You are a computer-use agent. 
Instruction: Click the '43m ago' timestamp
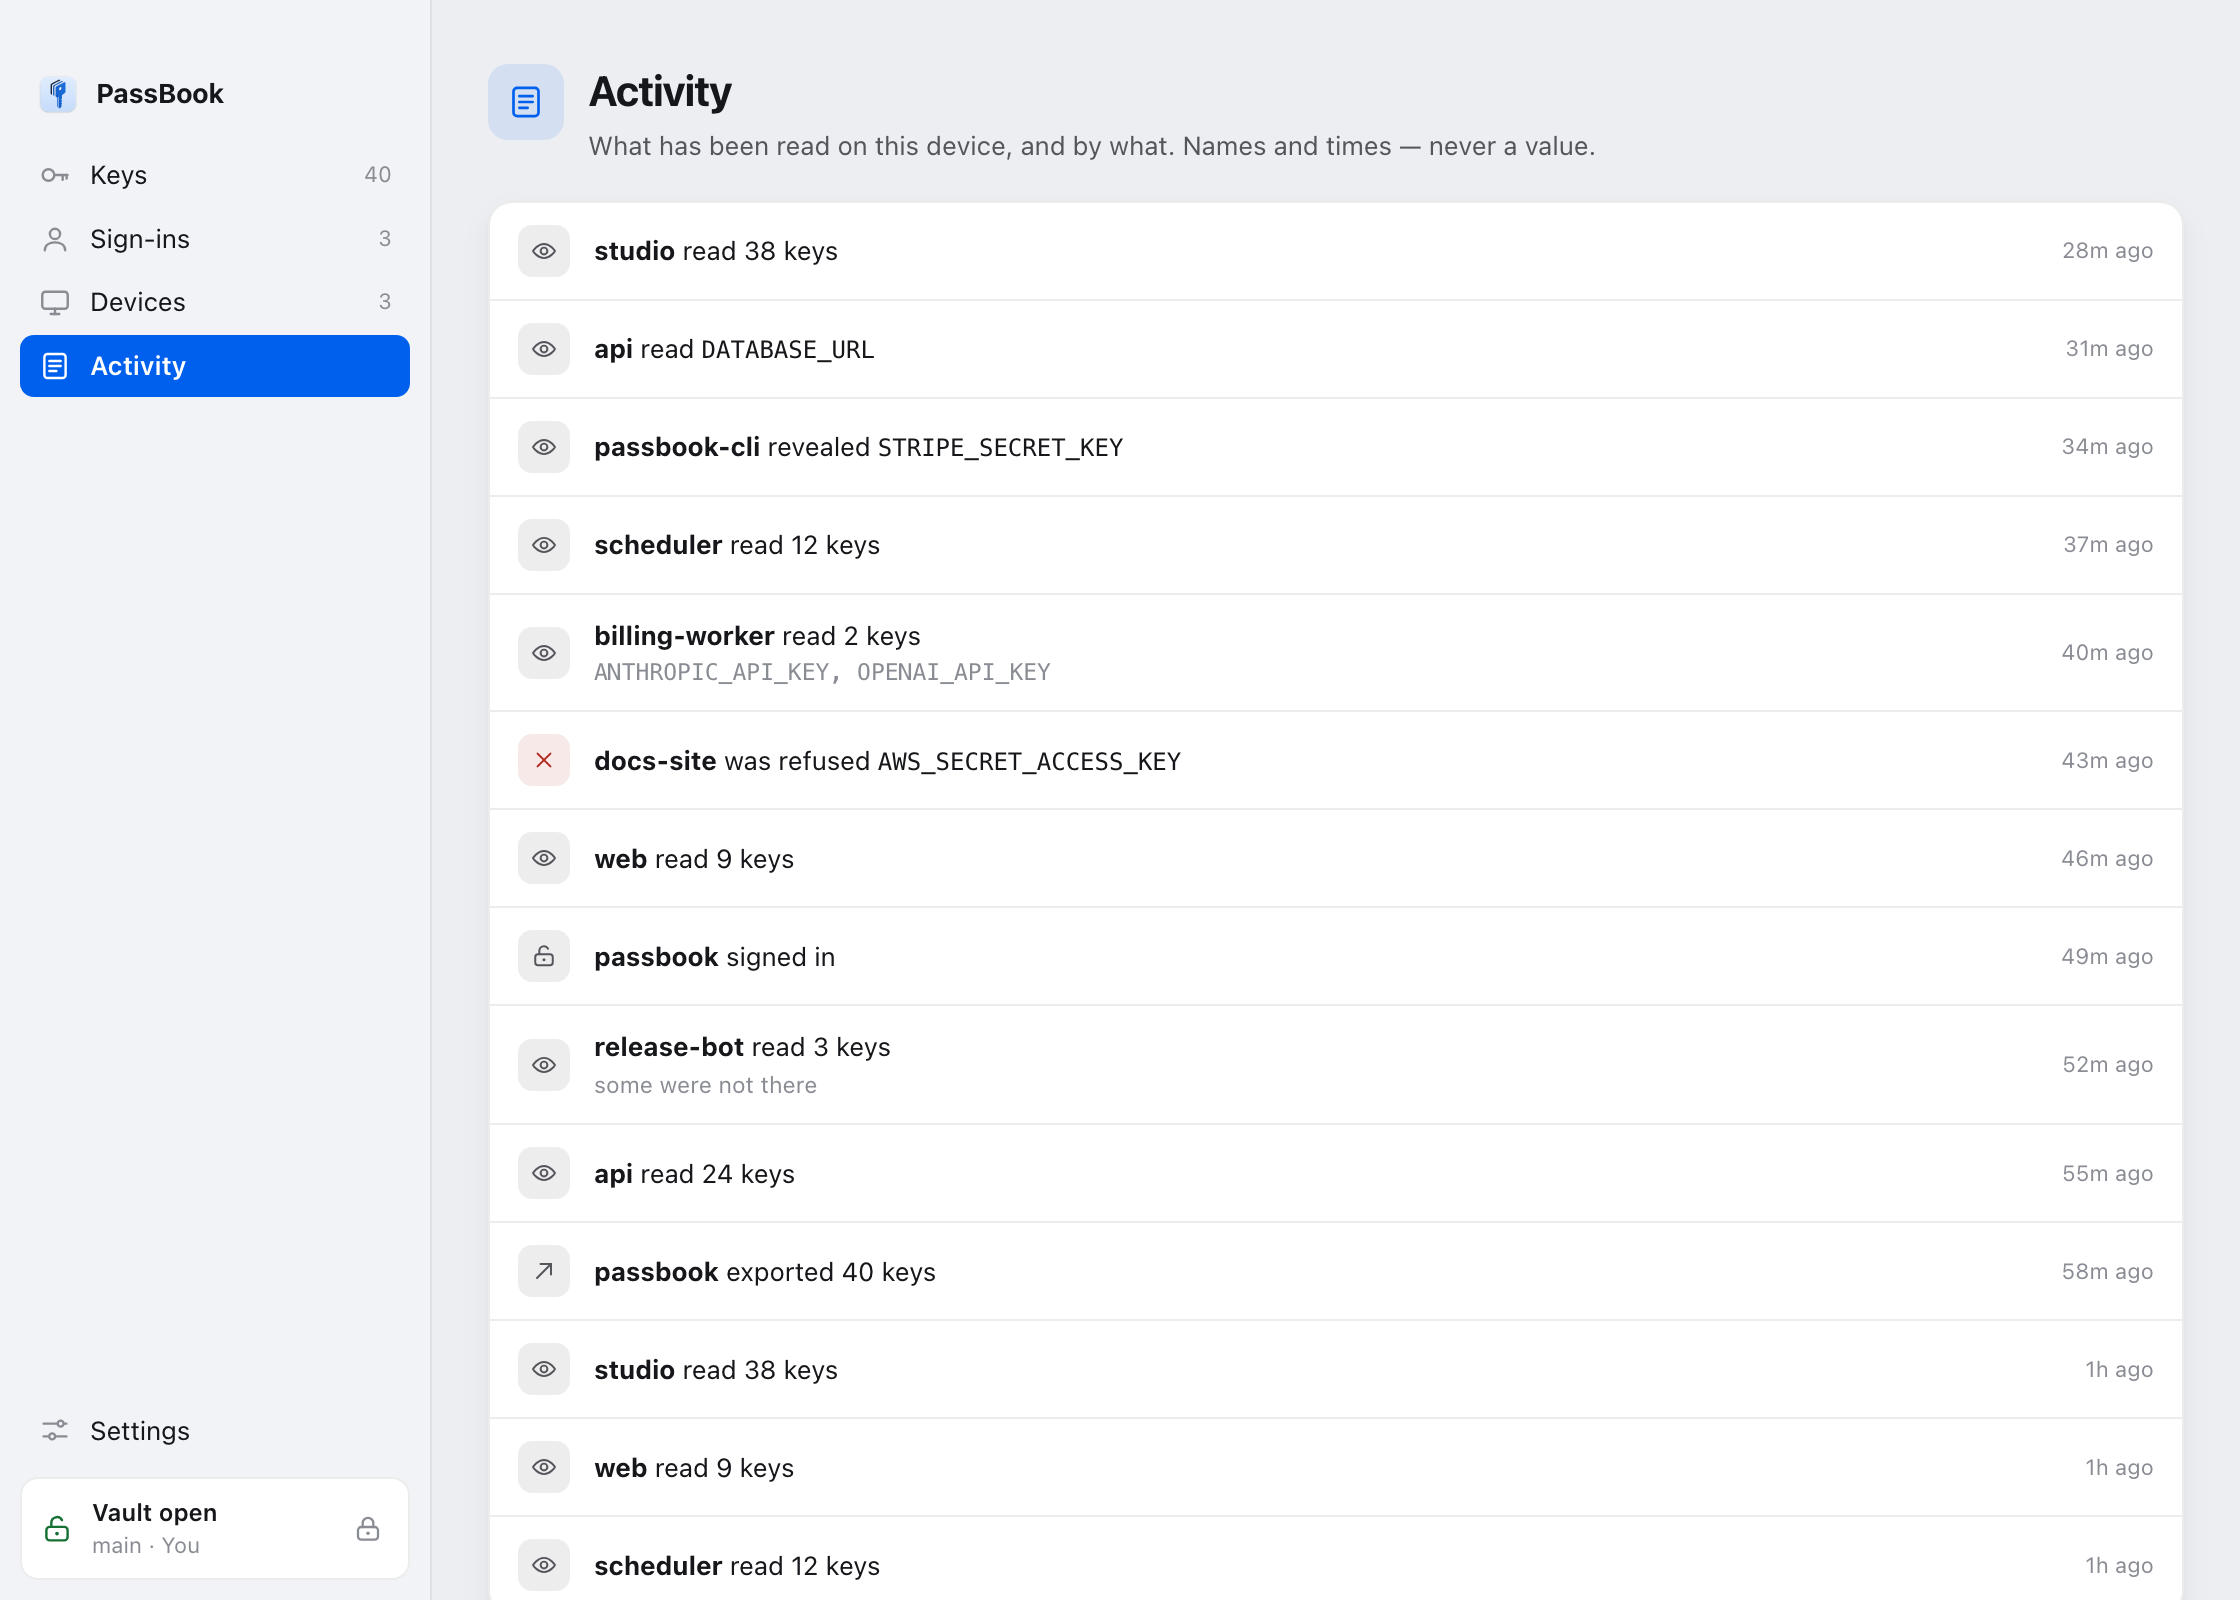pyautogui.click(x=2107, y=761)
